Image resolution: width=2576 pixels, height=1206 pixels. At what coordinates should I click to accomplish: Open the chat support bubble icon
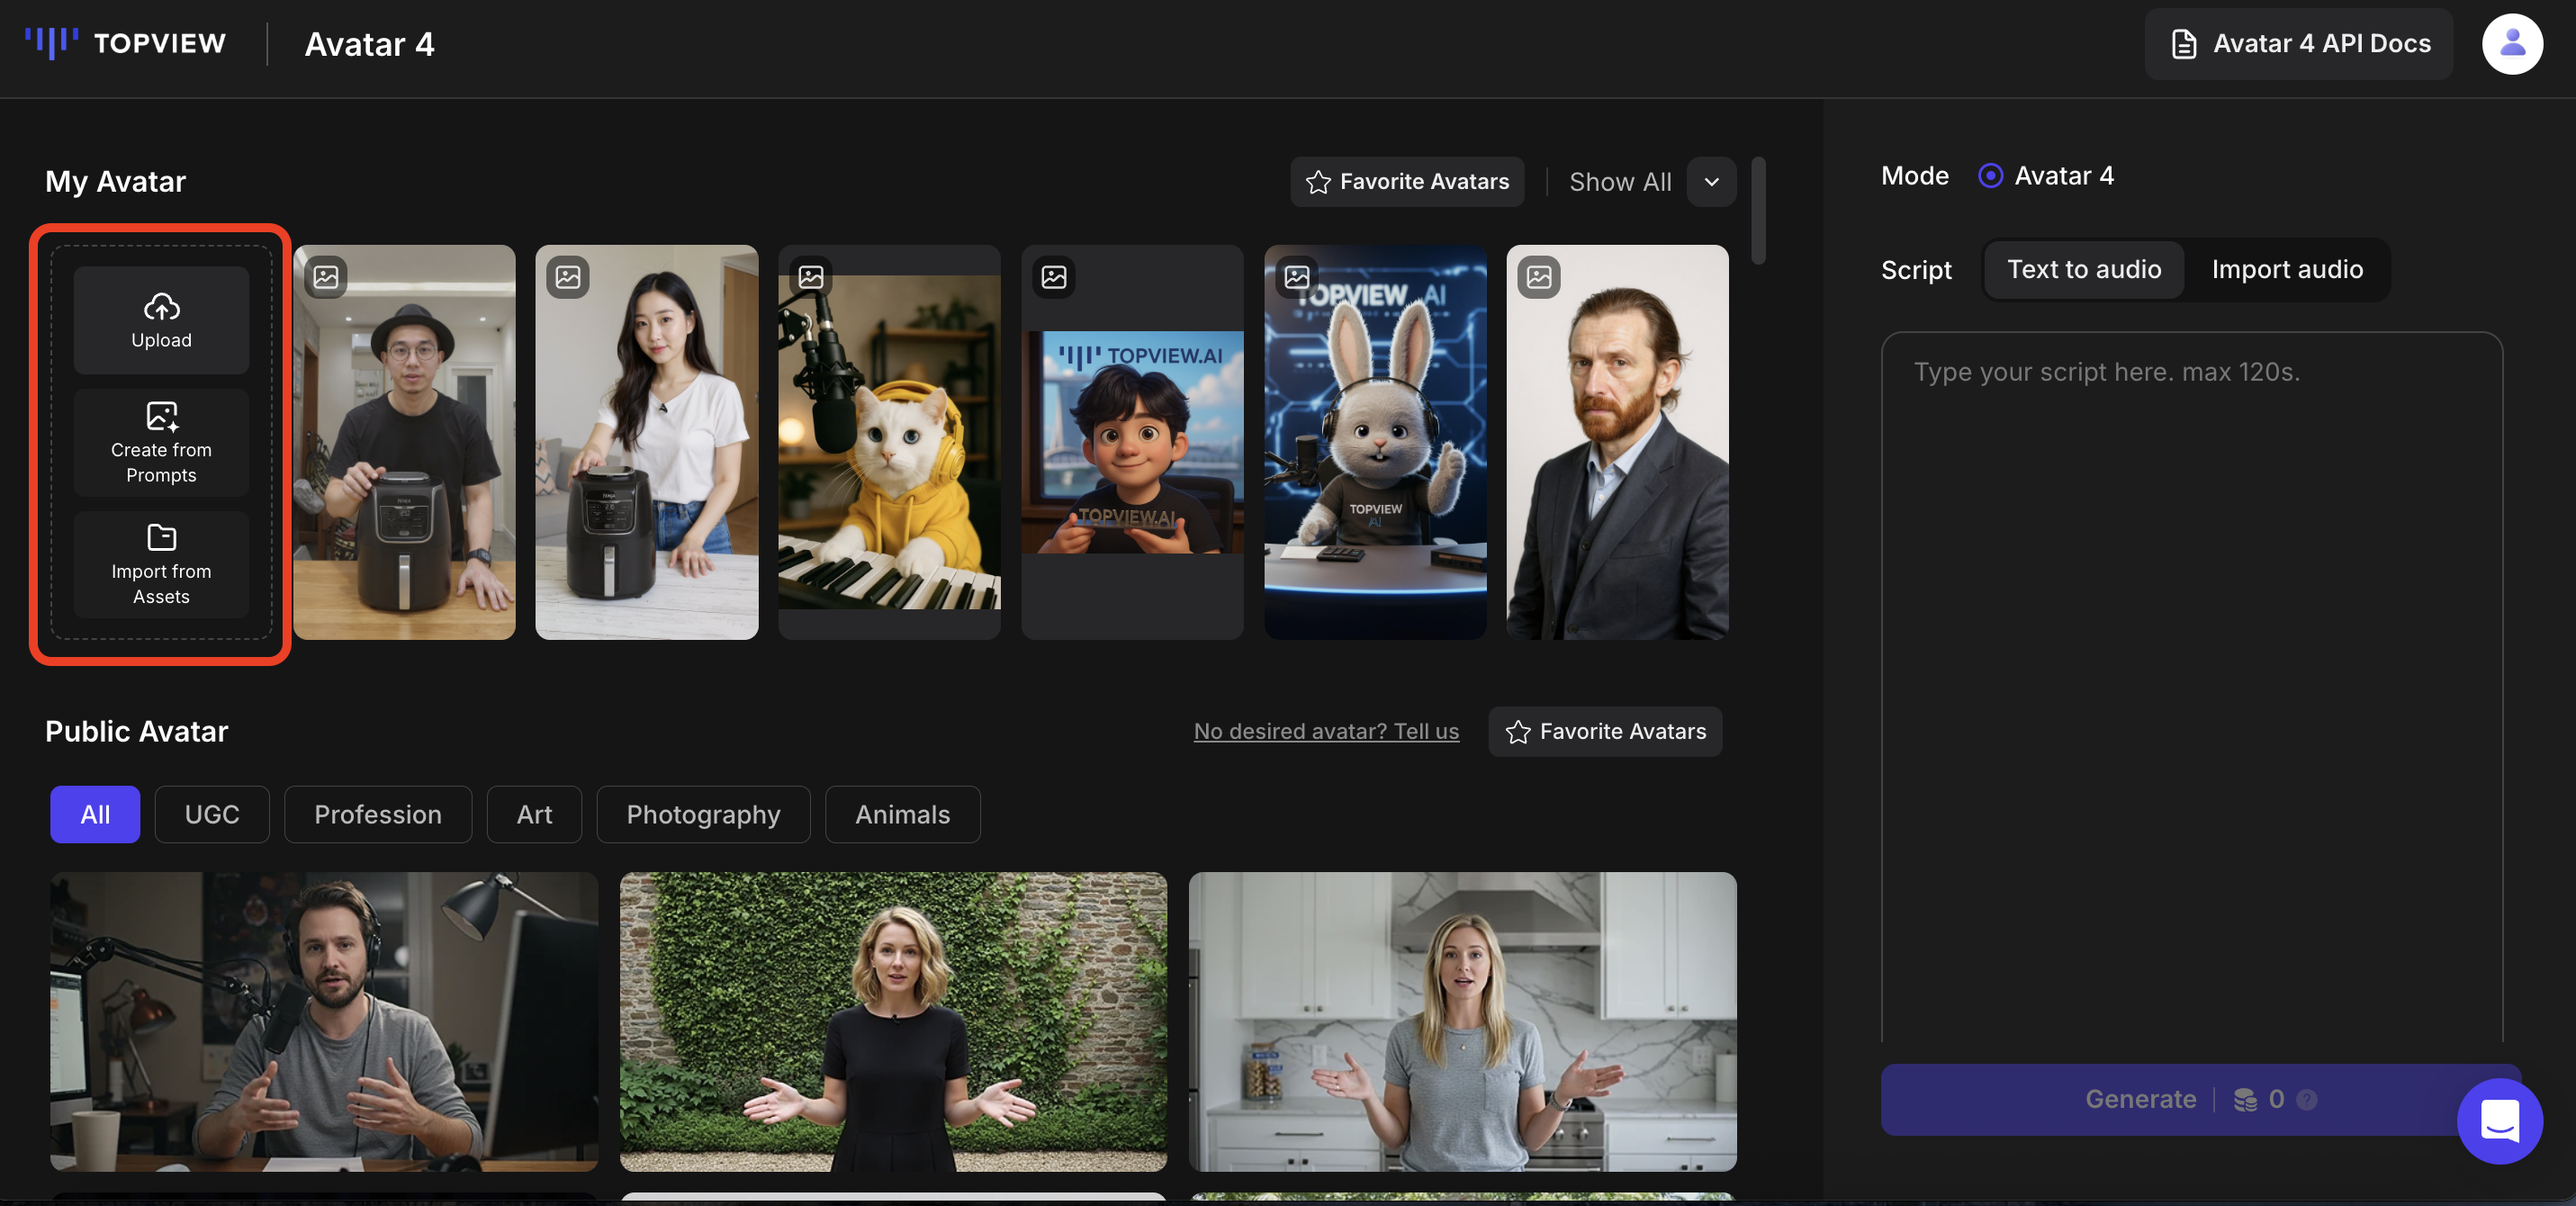point(2499,1120)
